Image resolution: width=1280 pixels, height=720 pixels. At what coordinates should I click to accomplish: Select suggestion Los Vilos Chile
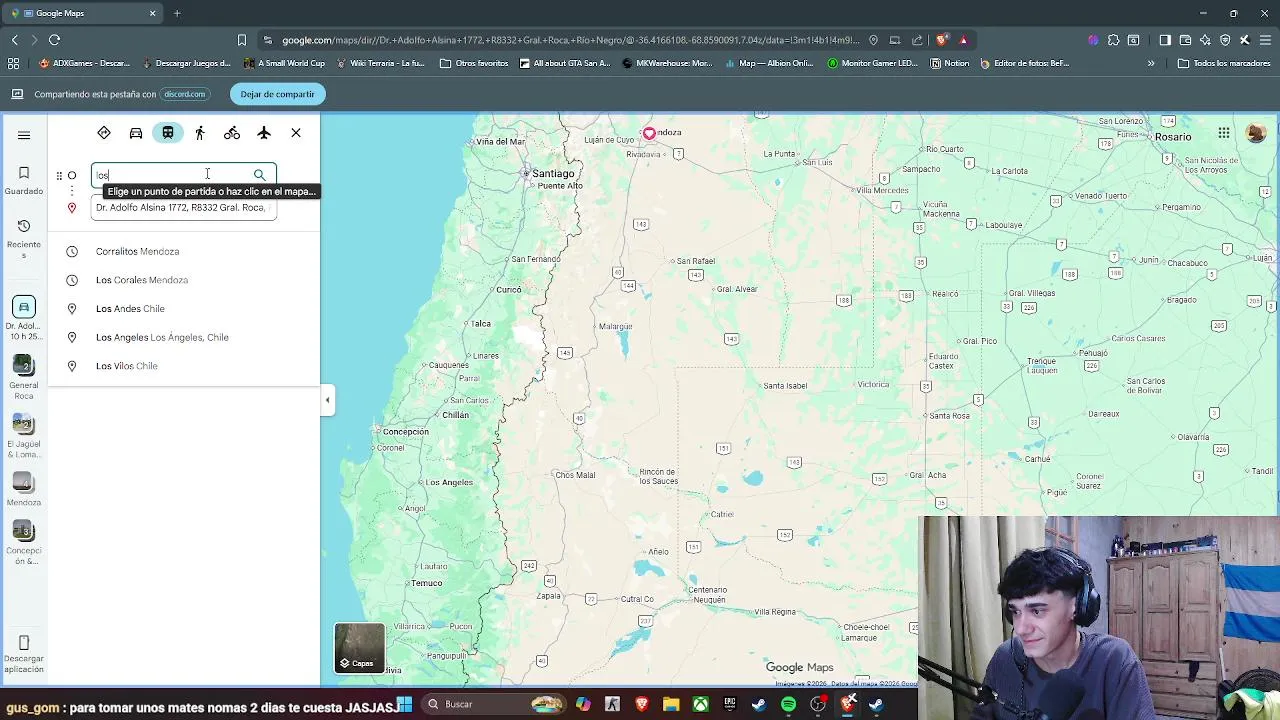[x=184, y=366]
